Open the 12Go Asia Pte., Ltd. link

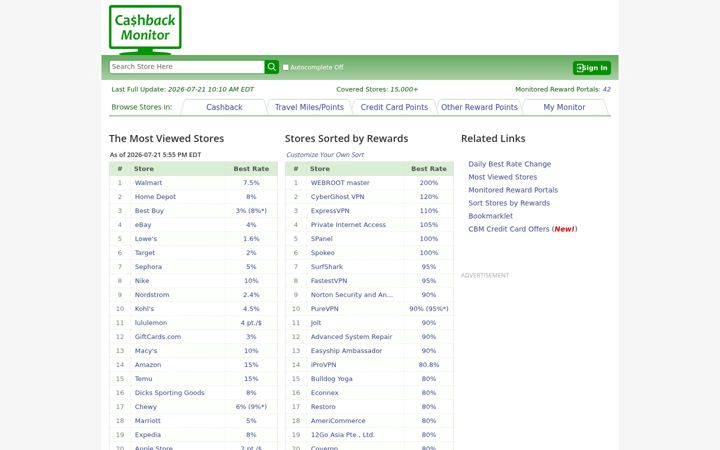[343, 435]
